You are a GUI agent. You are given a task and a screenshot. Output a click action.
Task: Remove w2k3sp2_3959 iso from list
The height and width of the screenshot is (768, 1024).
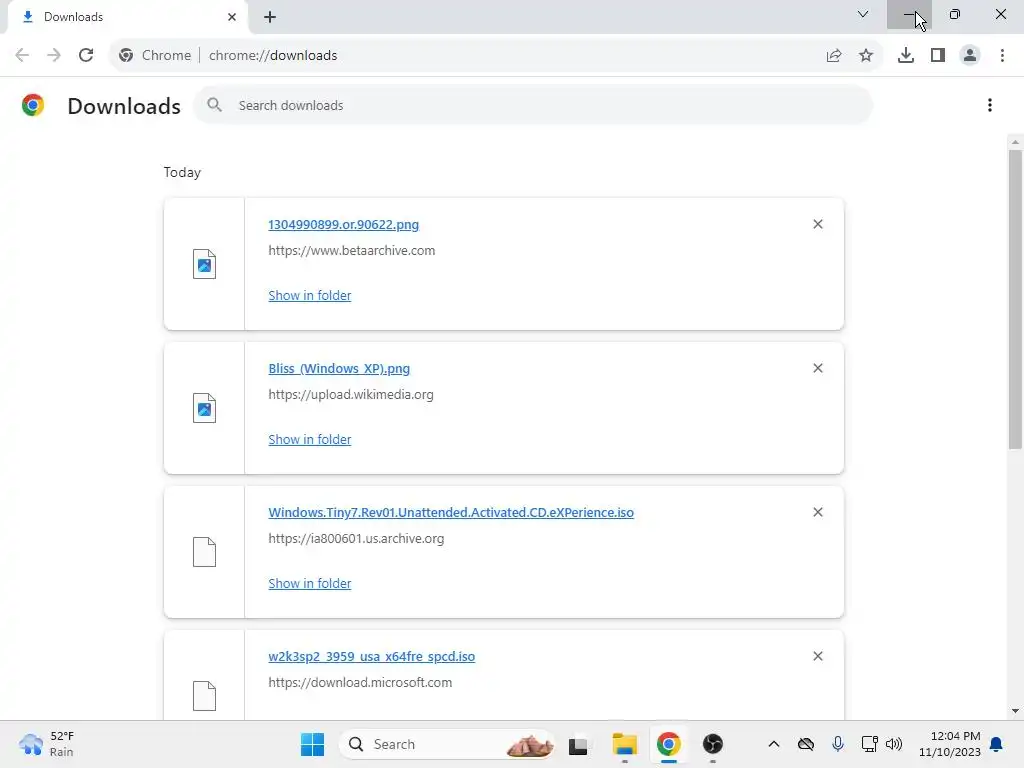coord(818,656)
